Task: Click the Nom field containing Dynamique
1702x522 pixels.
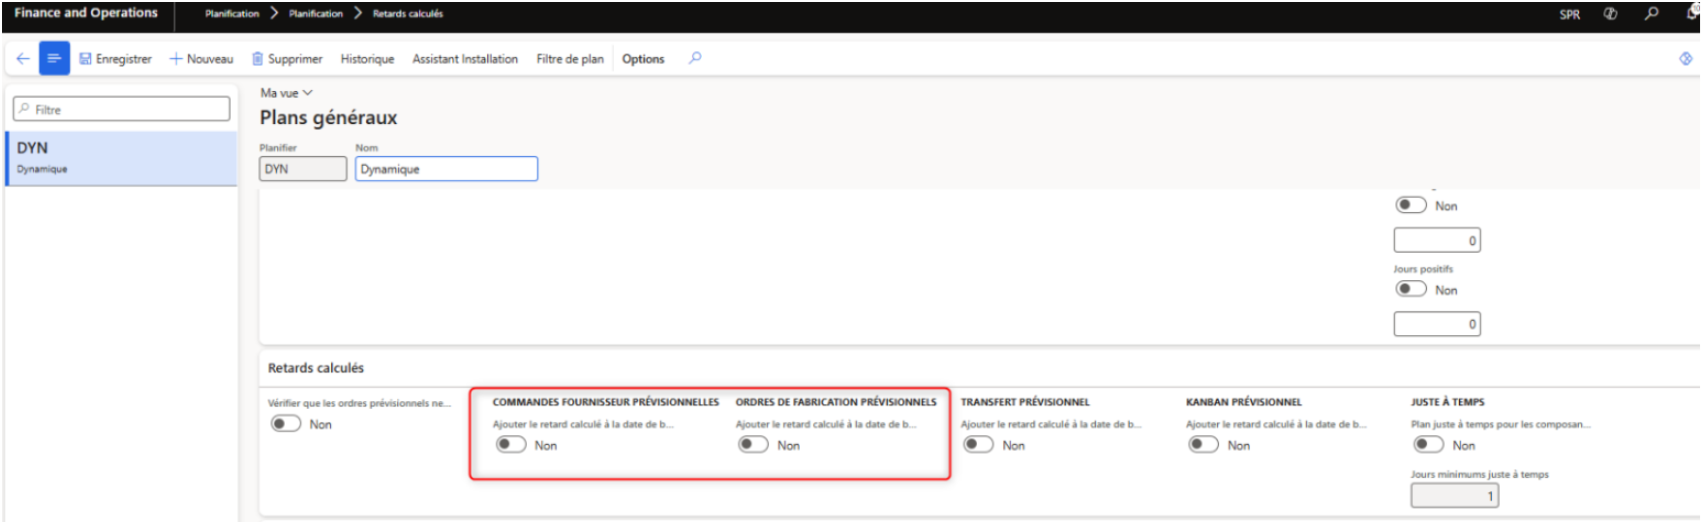Action: [446, 169]
